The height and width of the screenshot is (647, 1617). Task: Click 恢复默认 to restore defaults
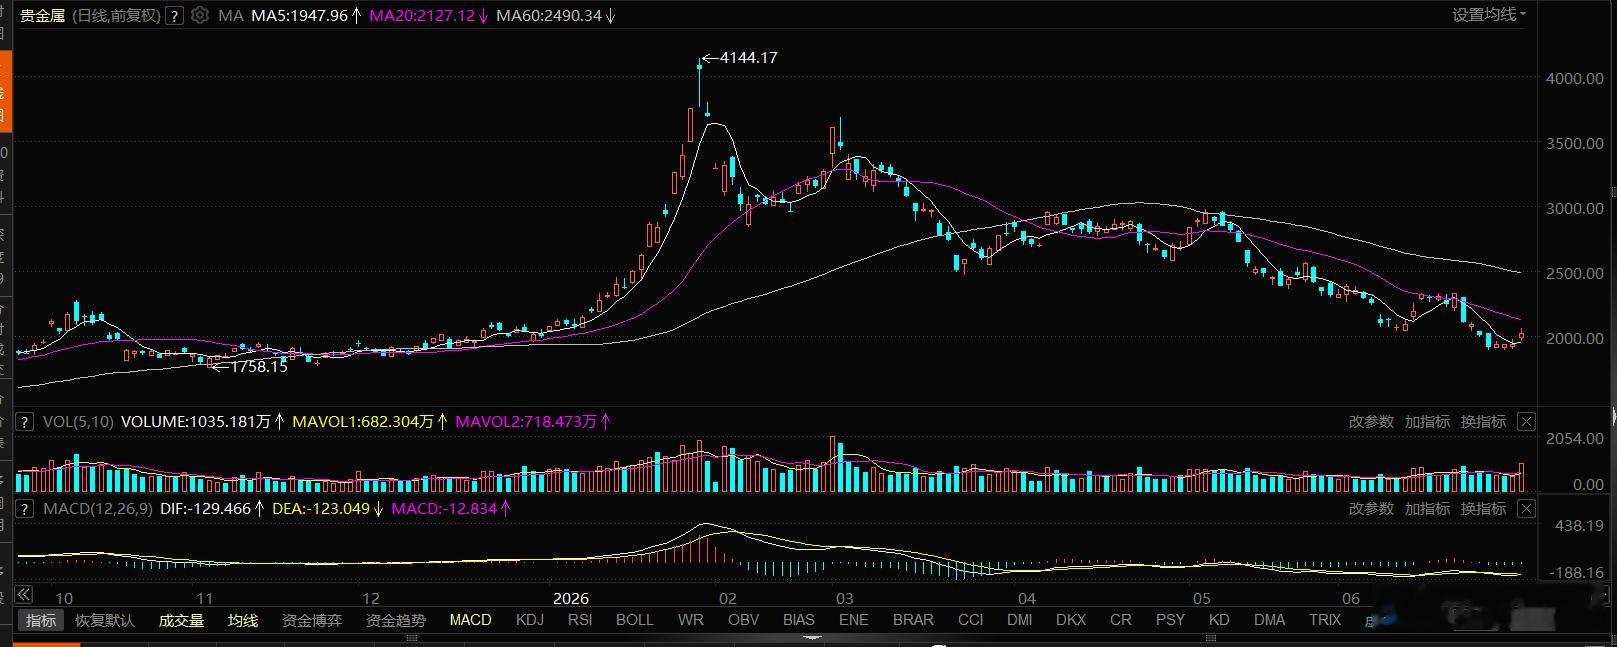click(105, 620)
